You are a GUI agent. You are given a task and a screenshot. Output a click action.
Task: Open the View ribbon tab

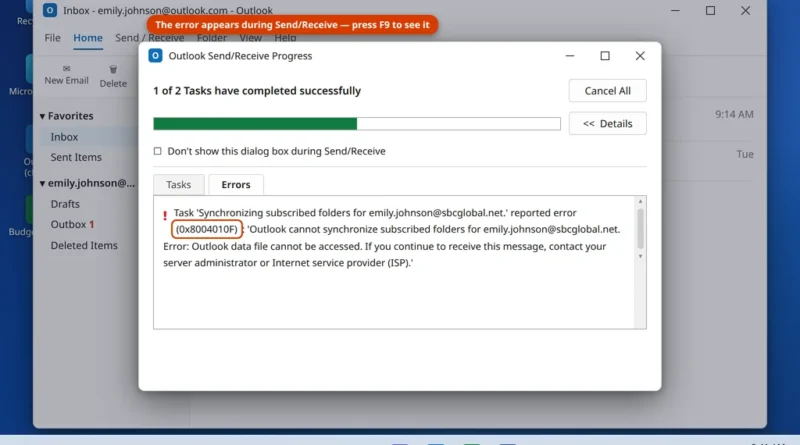click(251, 38)
